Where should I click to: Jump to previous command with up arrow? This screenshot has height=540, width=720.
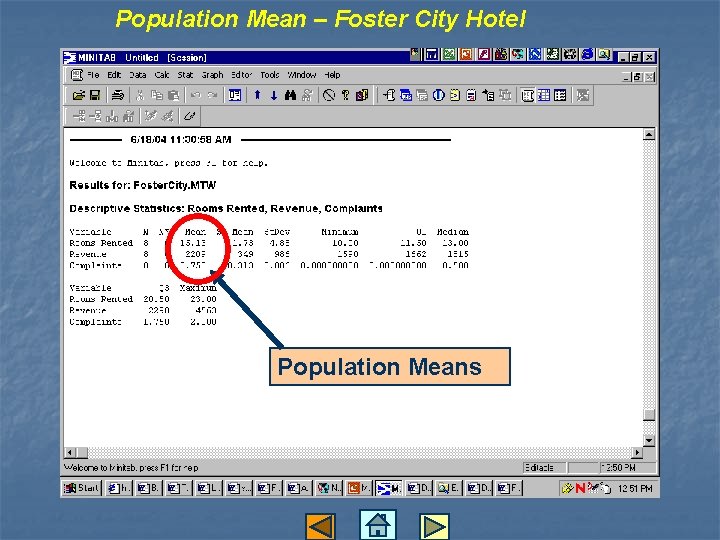(257, 96)
